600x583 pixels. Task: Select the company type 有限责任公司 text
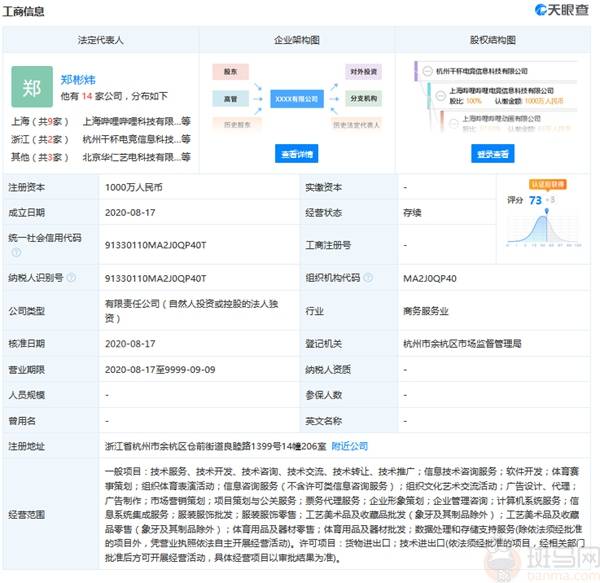(x=192, y=311)
